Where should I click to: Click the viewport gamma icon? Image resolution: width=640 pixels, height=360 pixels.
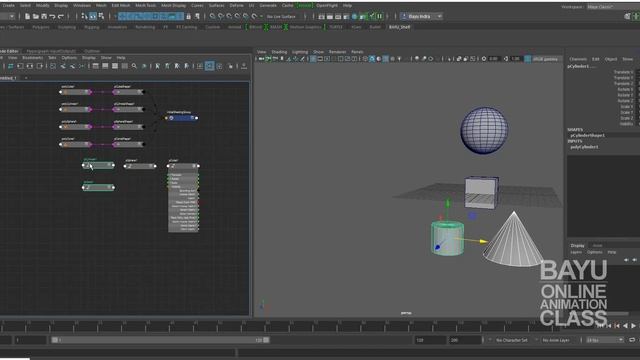pos(506,59)
